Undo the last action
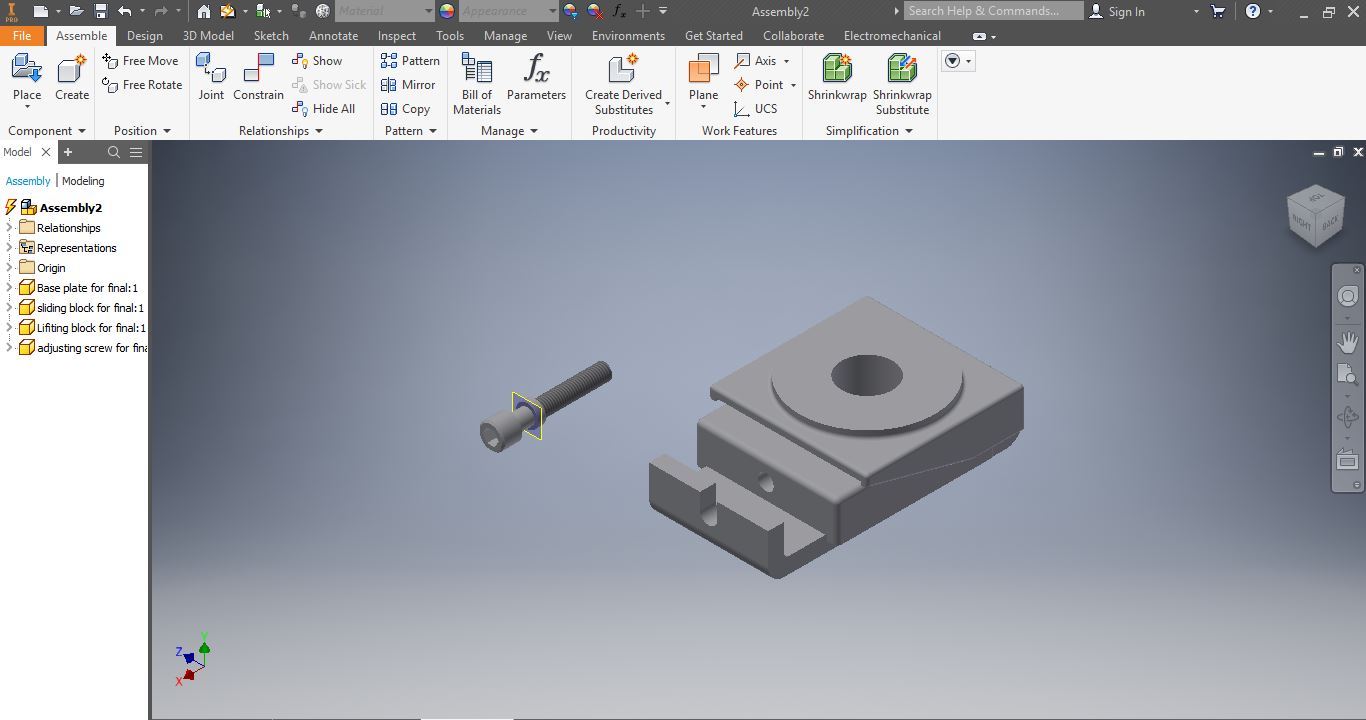 click(x=124, y=11)
